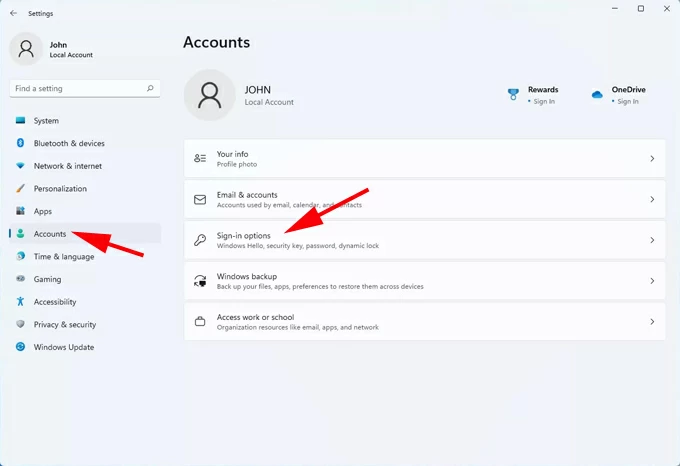Select Time & language in sidebar
Viewport: 680px width, 466px height.
pyautogui.click(x=63, y=257)
